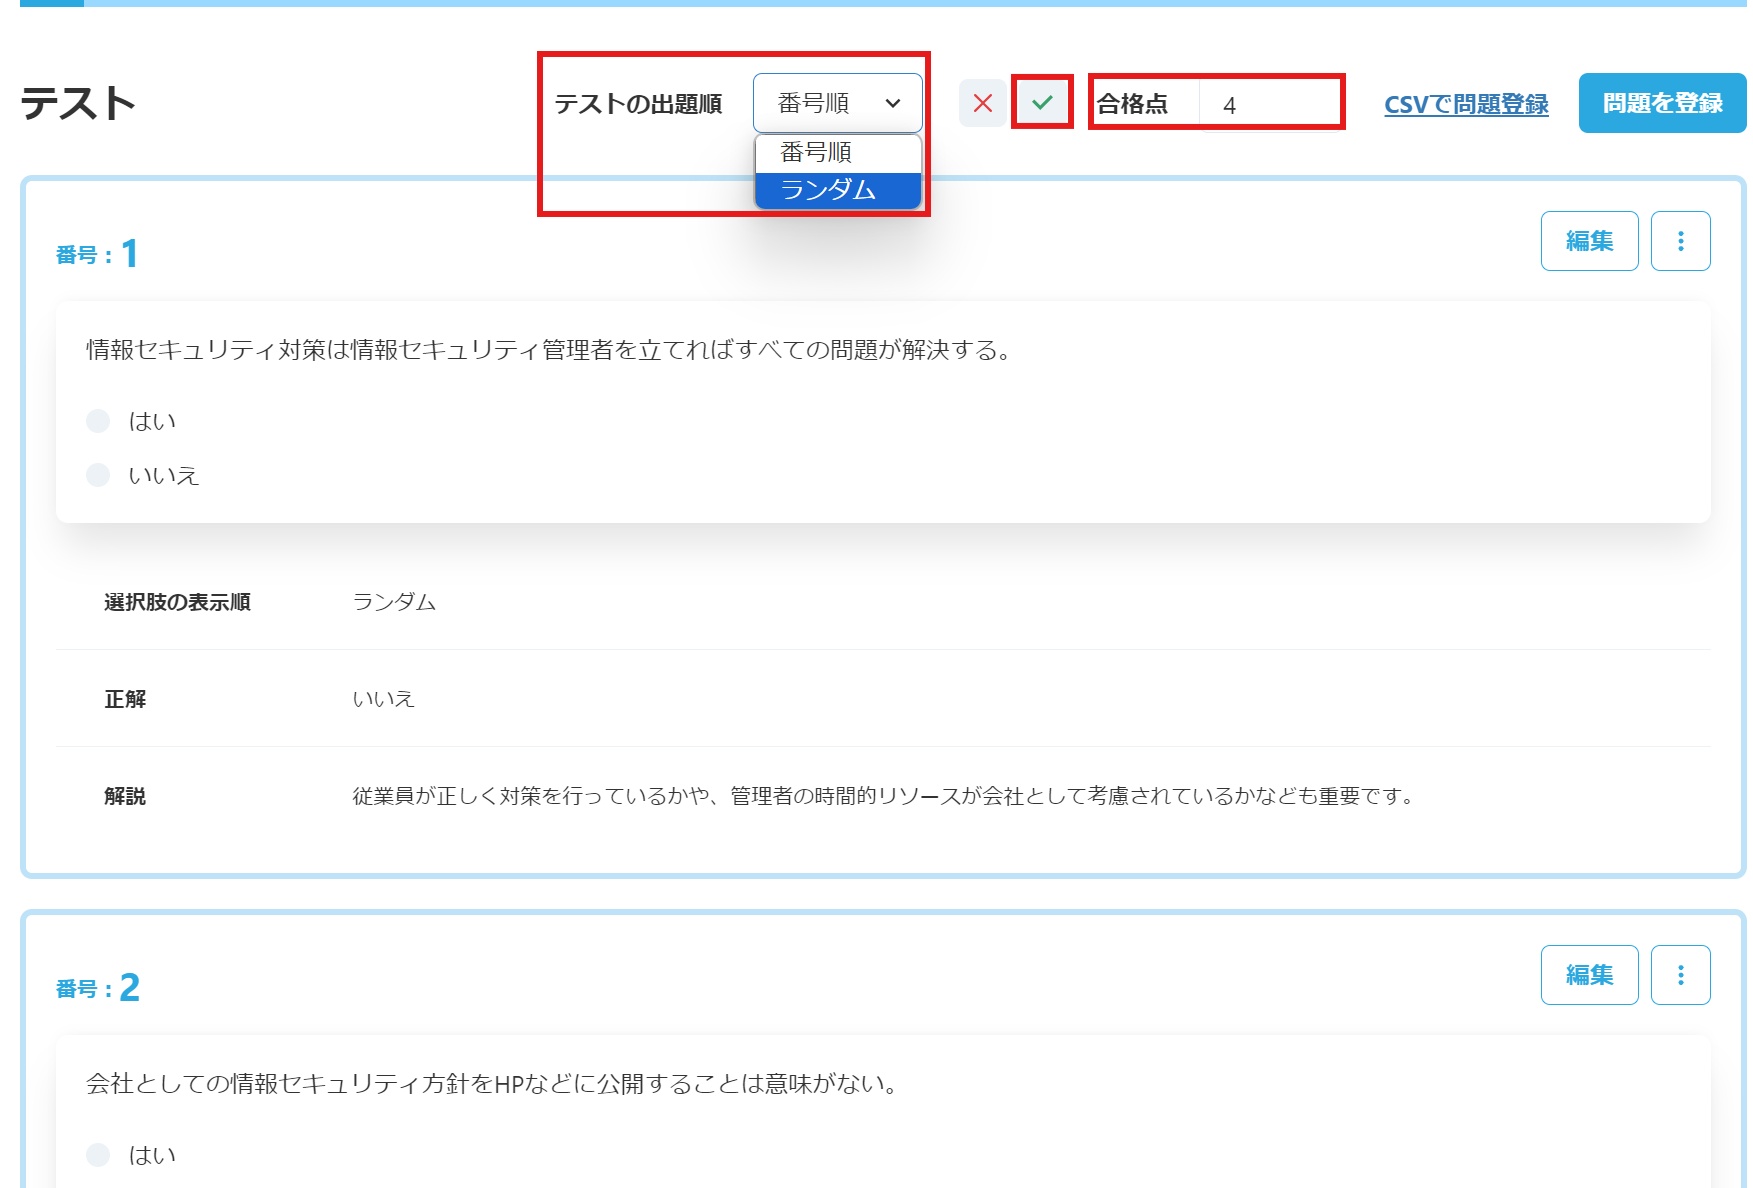This screenshot has width=1753, height=1188.
Task: Click question 1 text 情報セキュリティ対策は…
Action: point(551,350)
